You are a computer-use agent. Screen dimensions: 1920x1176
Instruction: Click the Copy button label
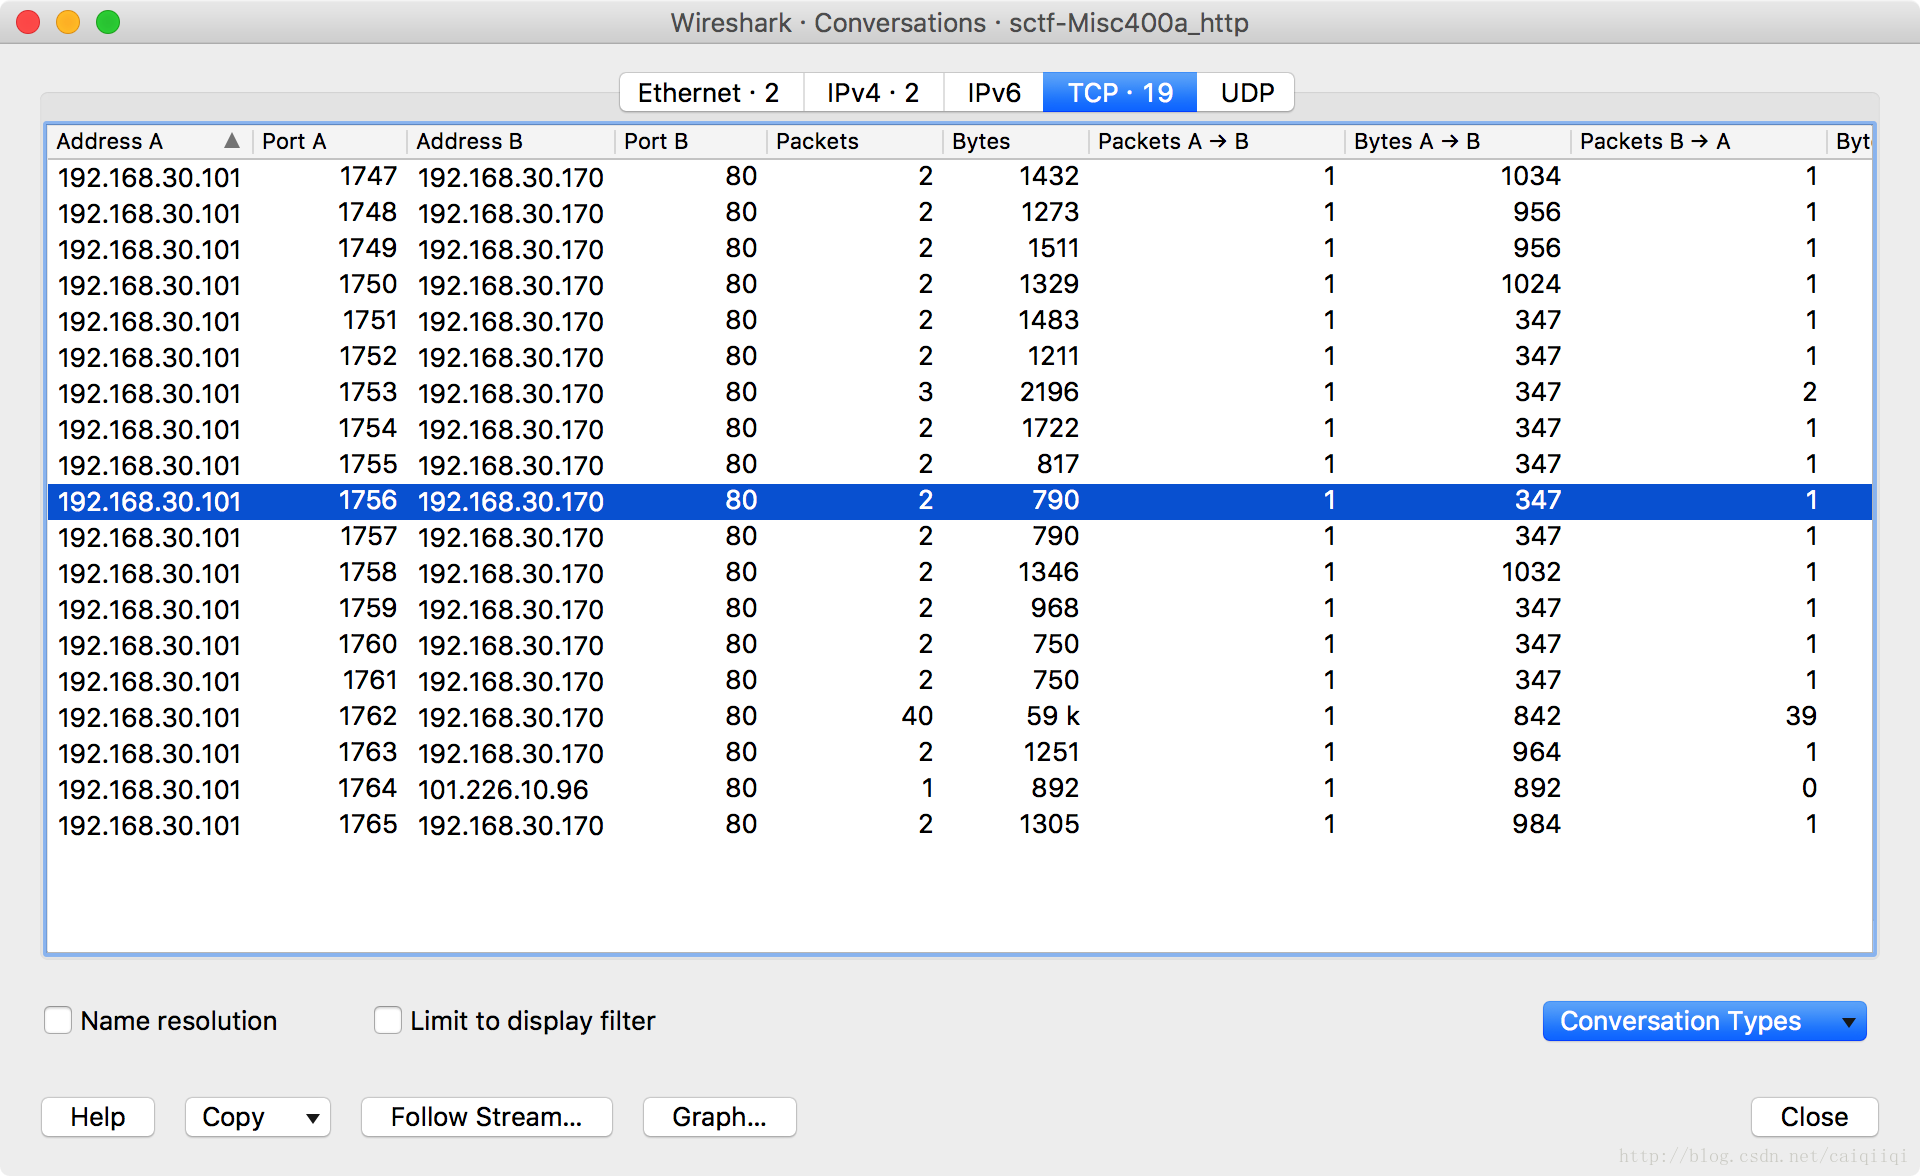click(233, 1117)
